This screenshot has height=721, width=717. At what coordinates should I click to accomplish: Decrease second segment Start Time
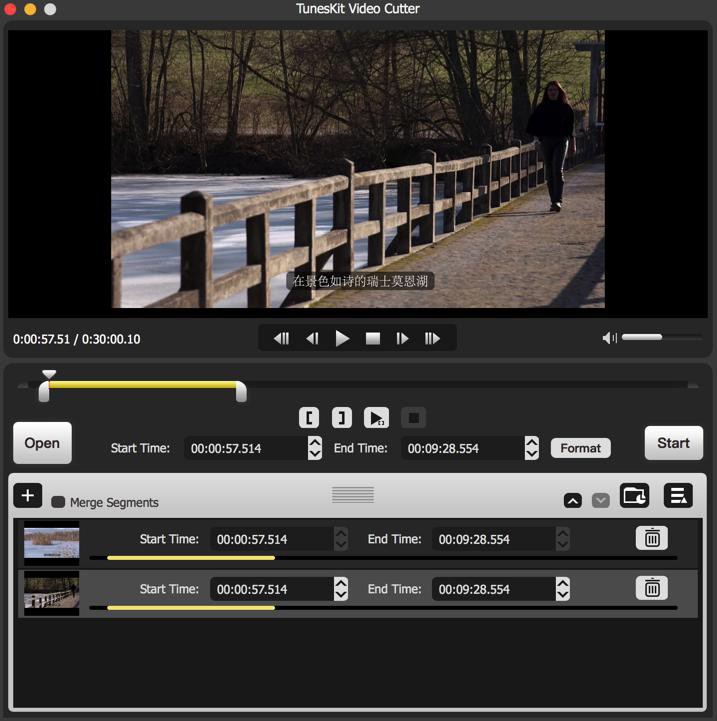(x=341, y=595)
